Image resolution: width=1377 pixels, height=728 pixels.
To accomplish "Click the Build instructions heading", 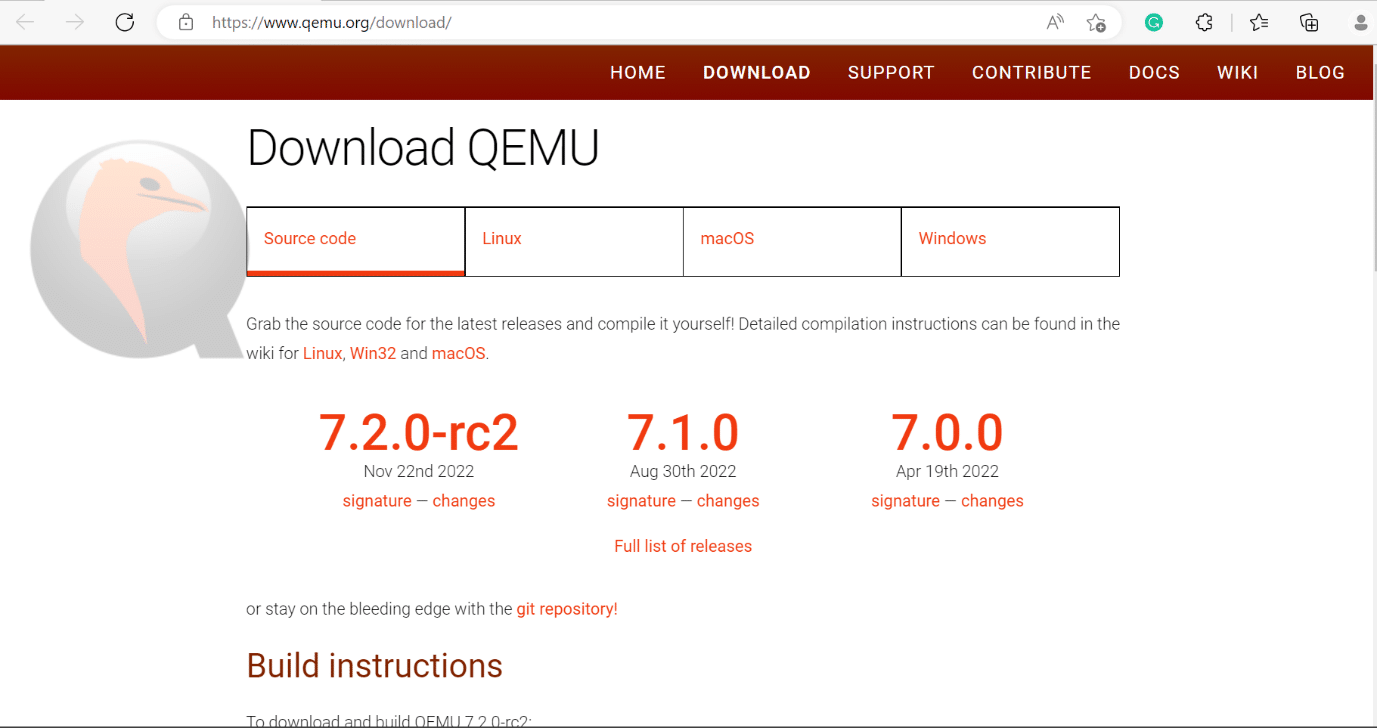I will tap(375, 666).
